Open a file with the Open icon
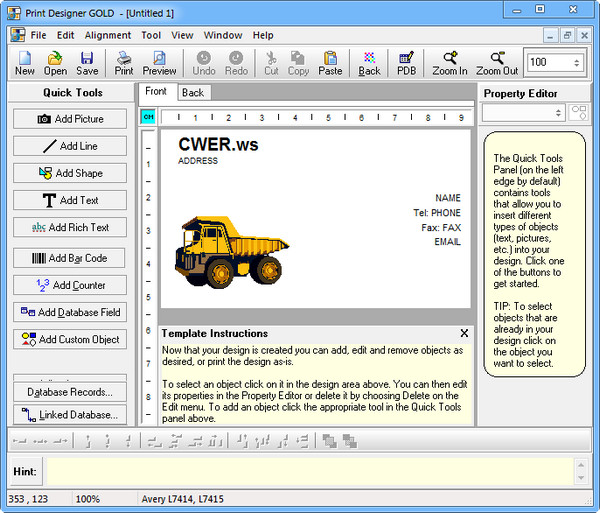The width and height of the screenshot is (600, 513). [x=55, y=62]
